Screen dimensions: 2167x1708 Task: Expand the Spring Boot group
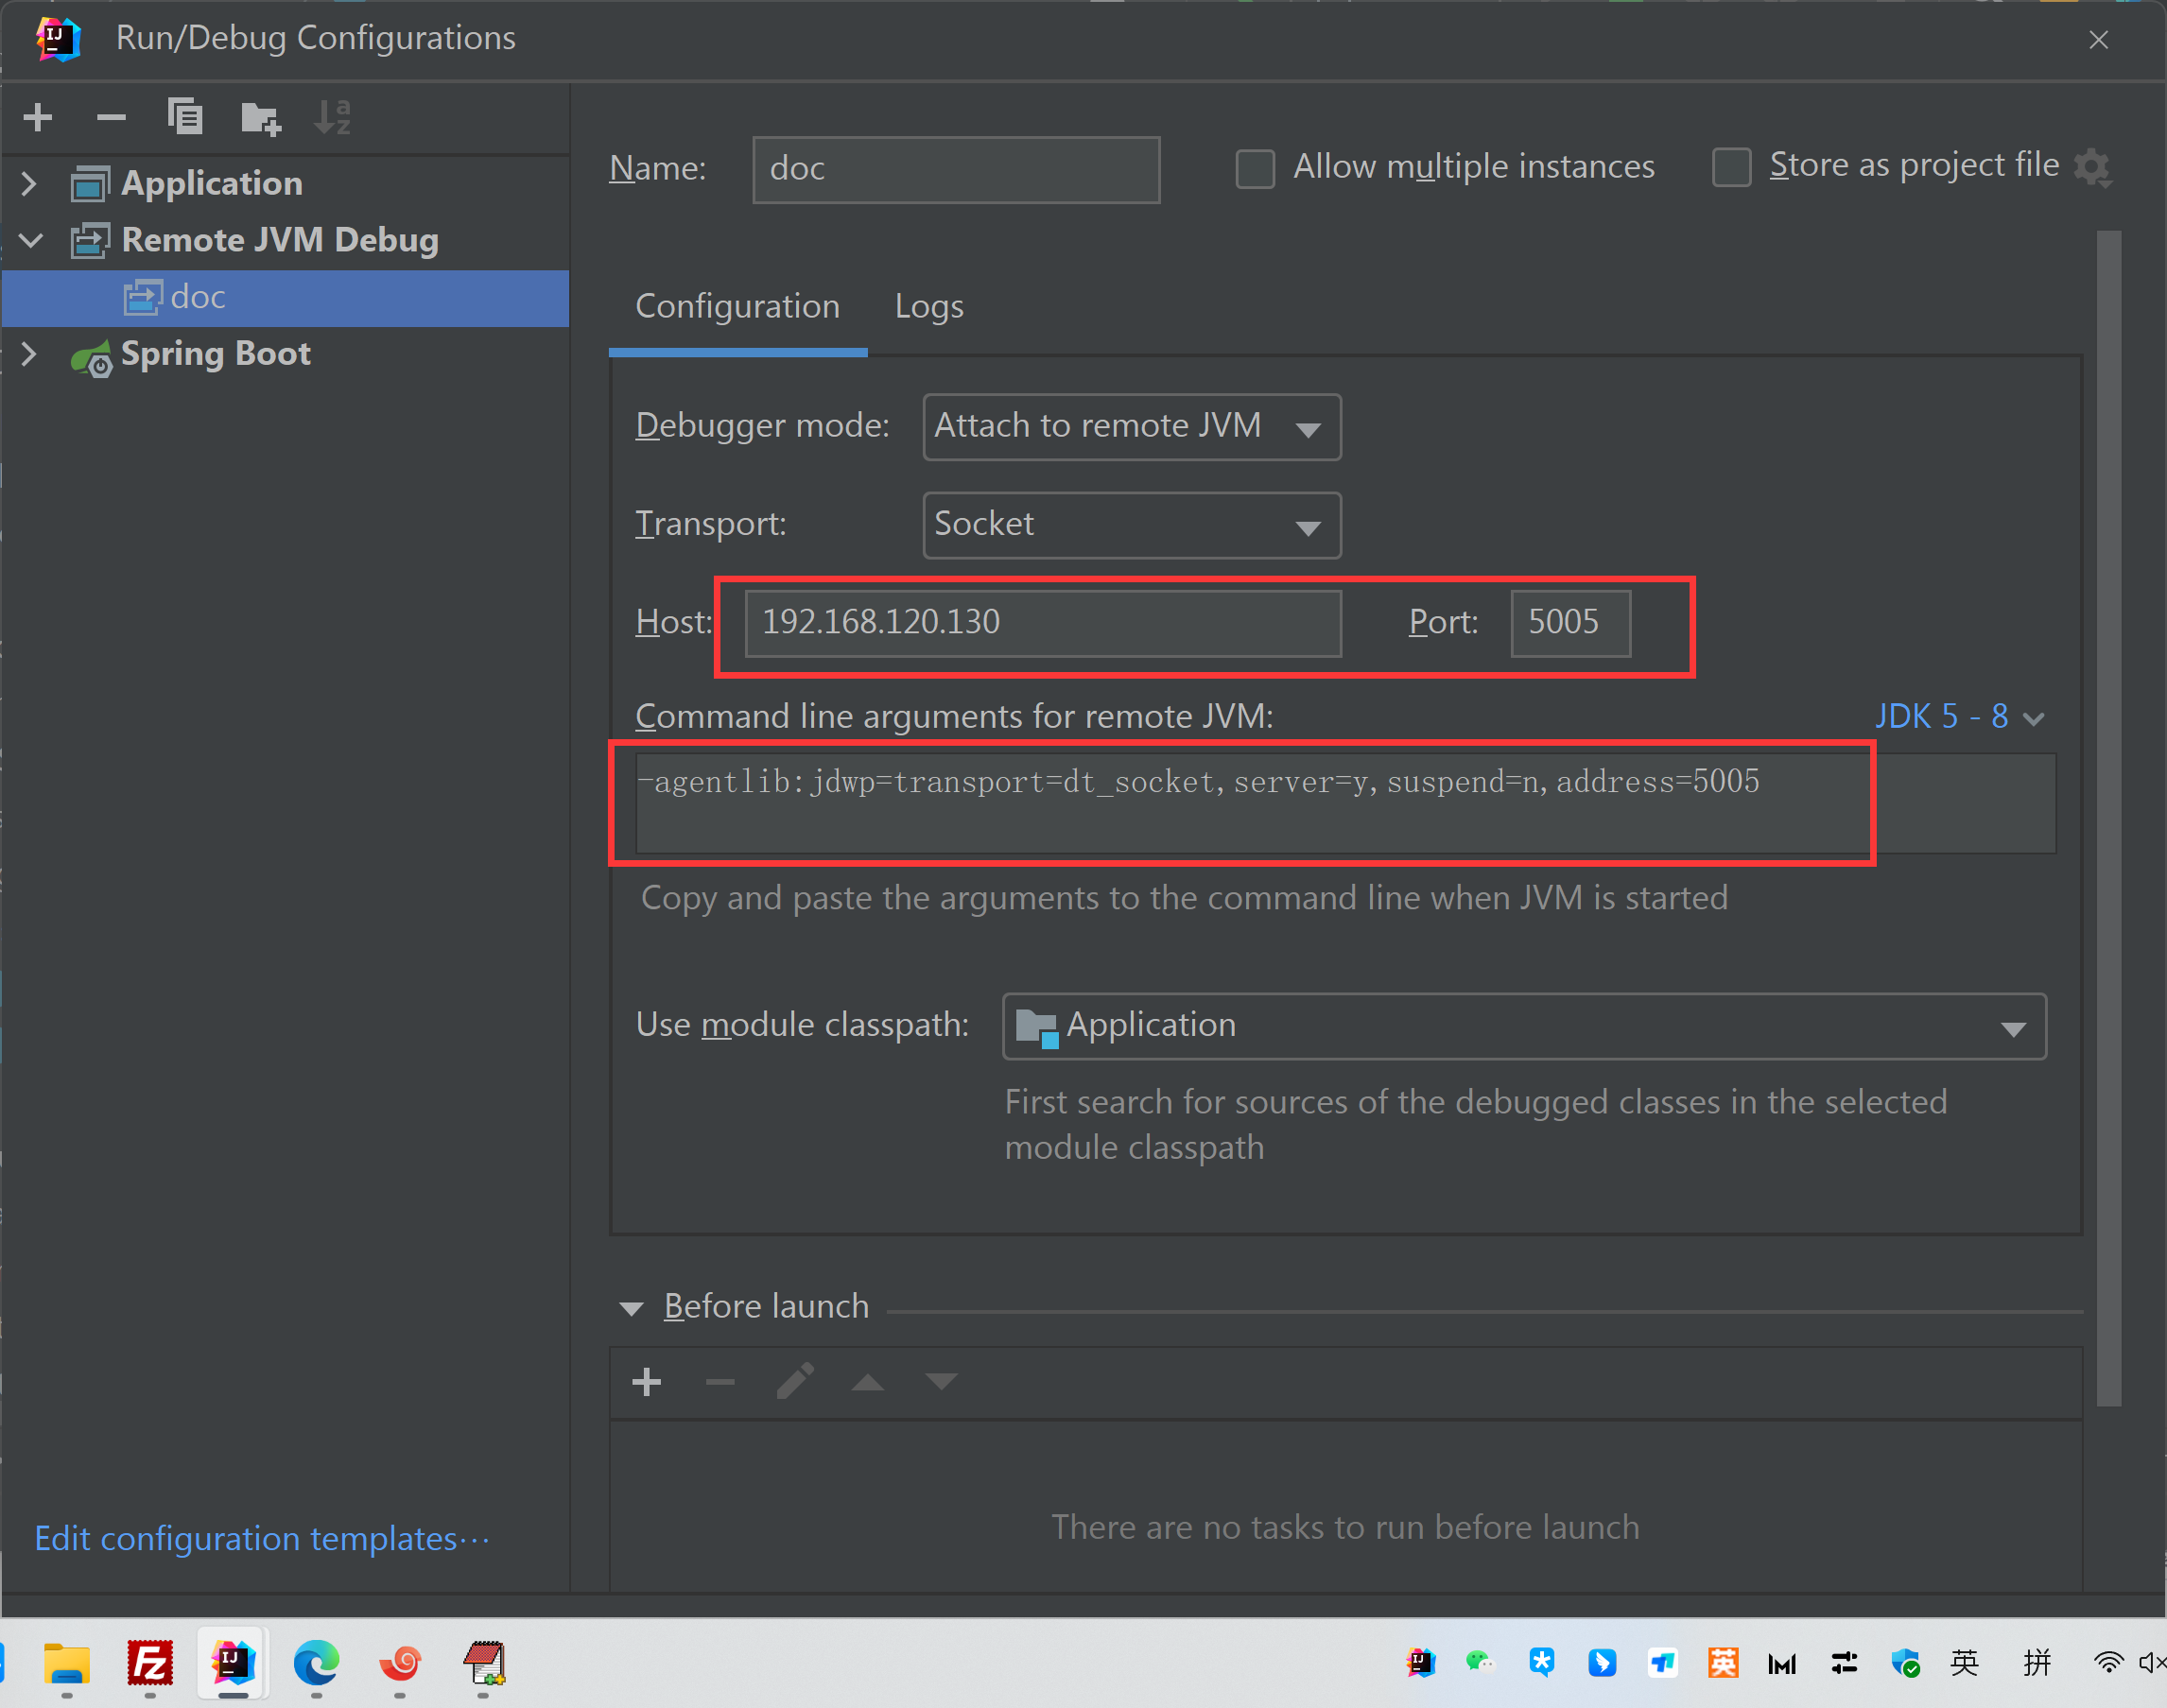[x=29, y=353]
